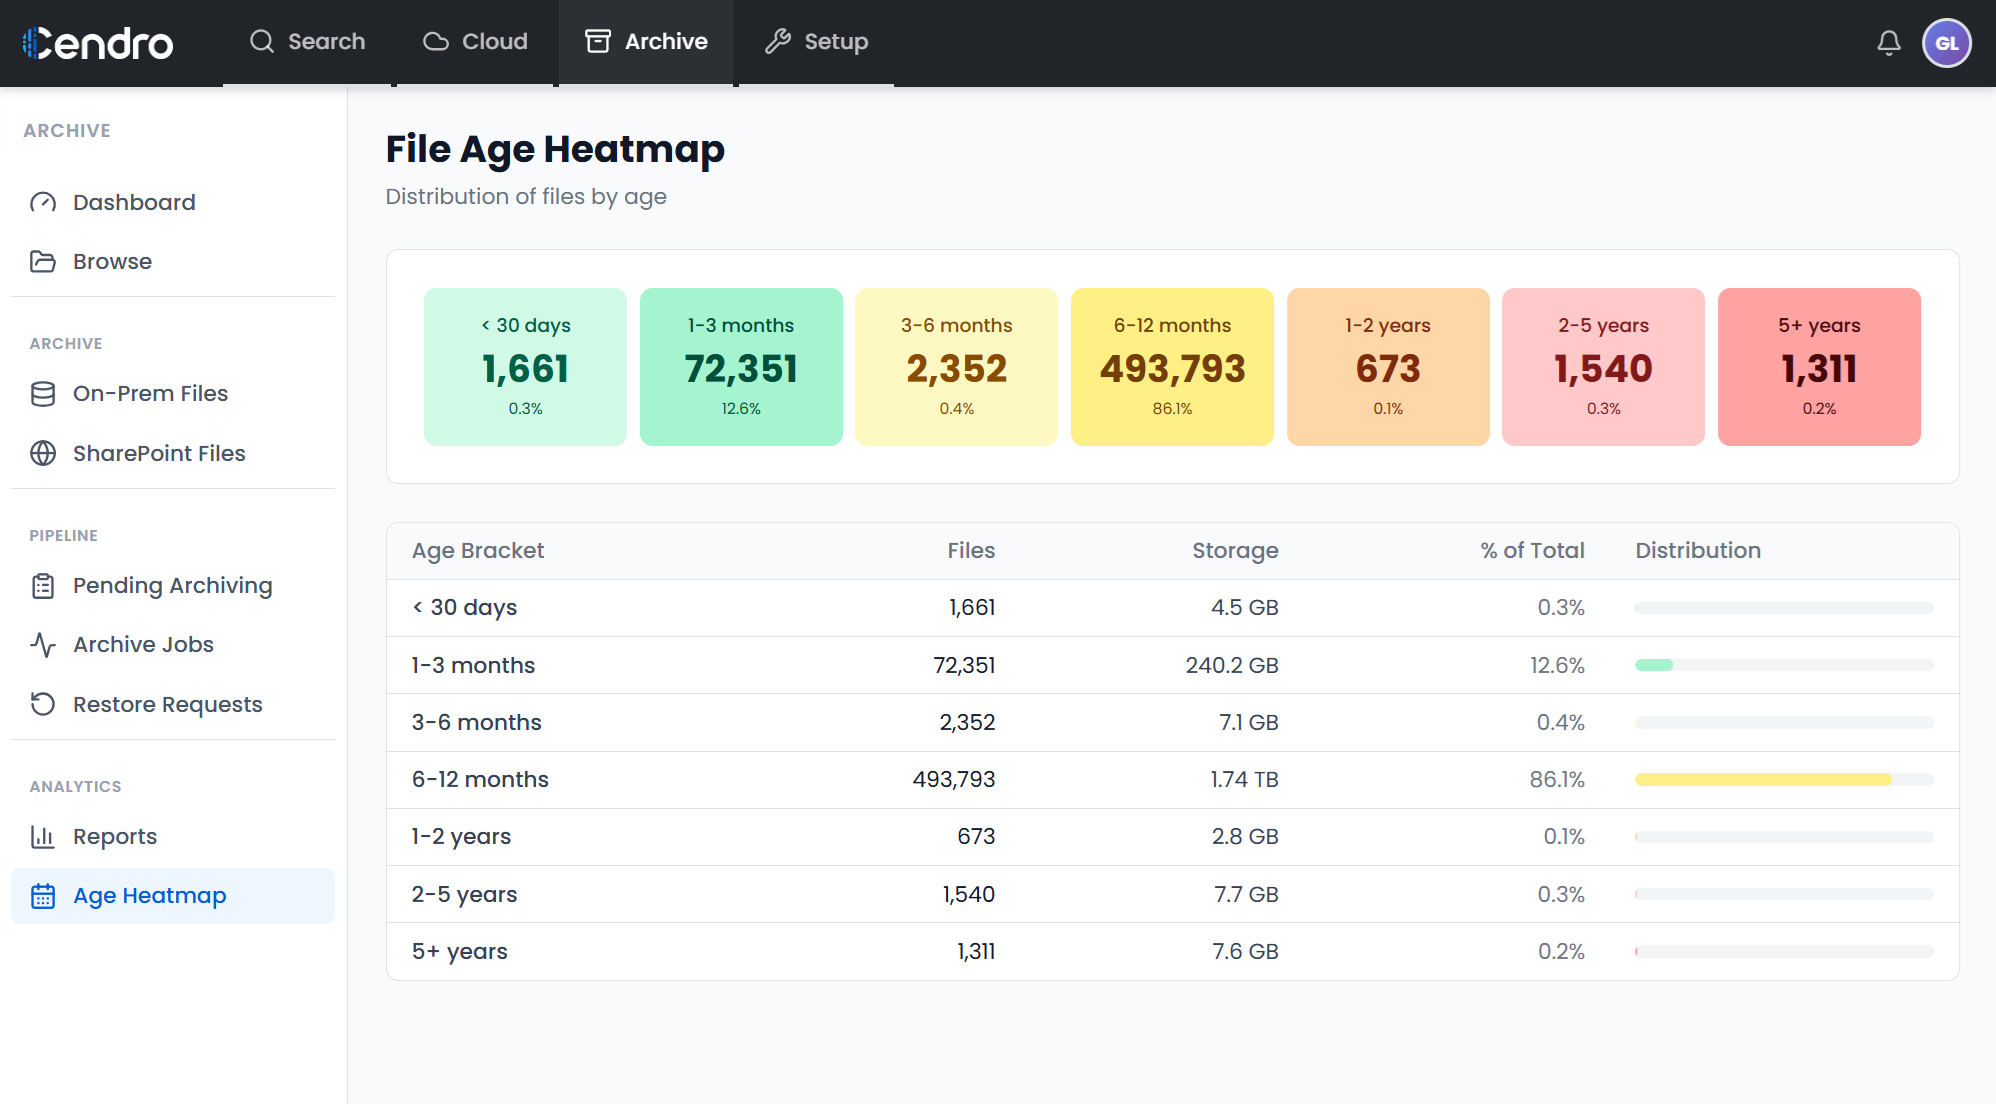Select the 1-3 months heatmap tile
1996x1104 pixels.
point(741,367)
